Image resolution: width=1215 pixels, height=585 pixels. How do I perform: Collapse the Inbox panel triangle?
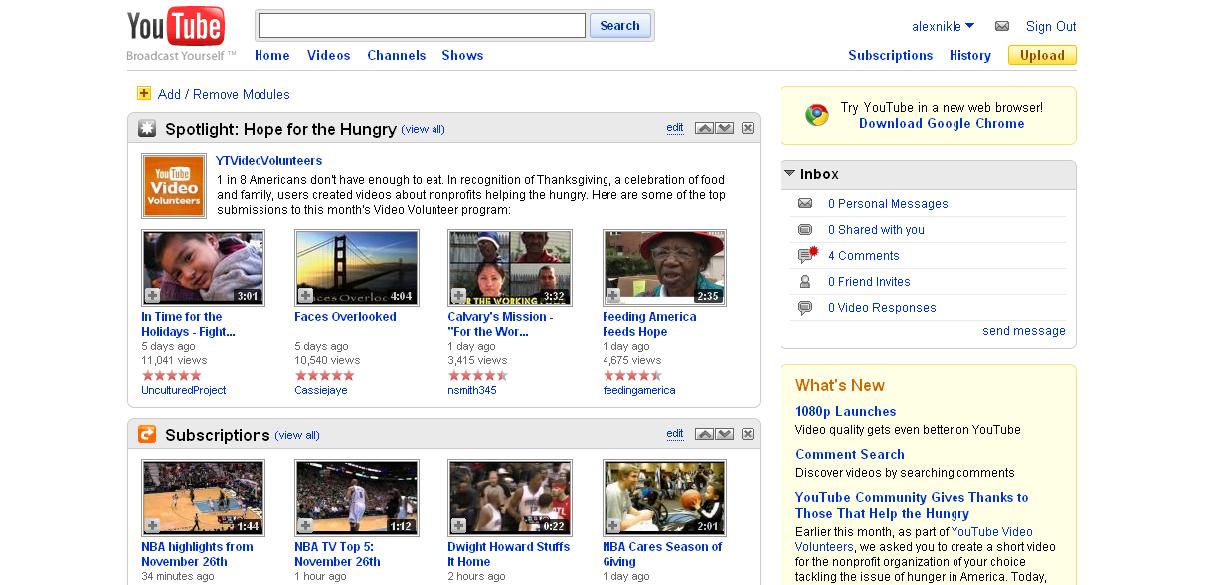point(789,174)
